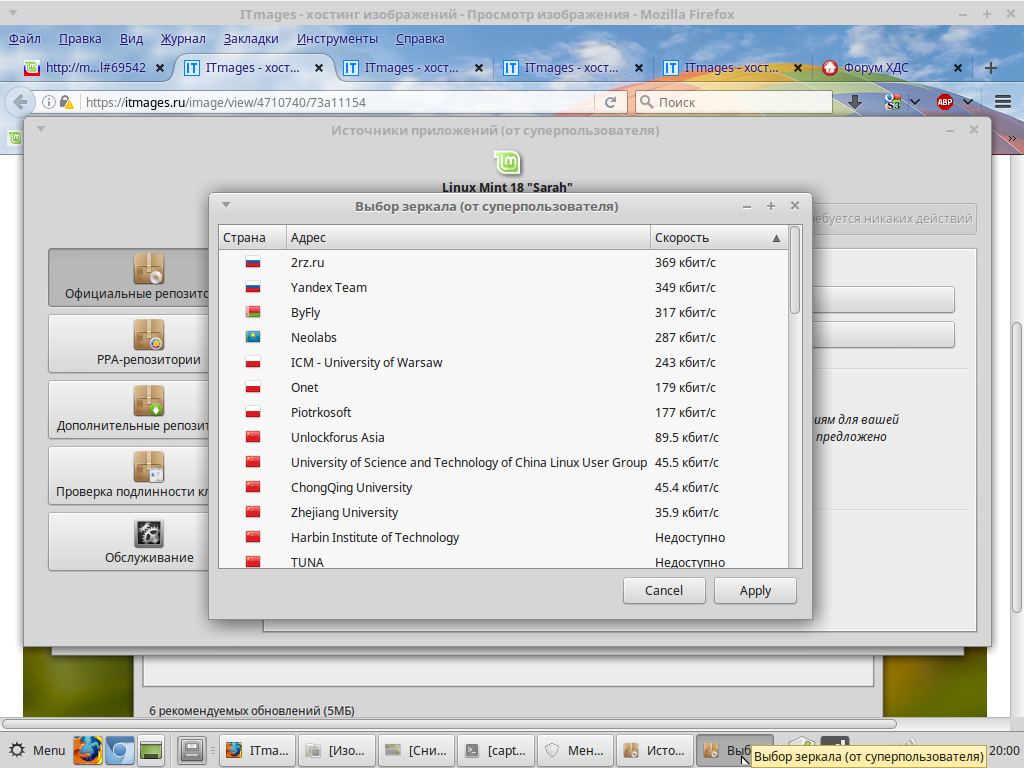
Task: Choose the ICM - University of Warsaw mirror
Action: (x=366, y=362)
